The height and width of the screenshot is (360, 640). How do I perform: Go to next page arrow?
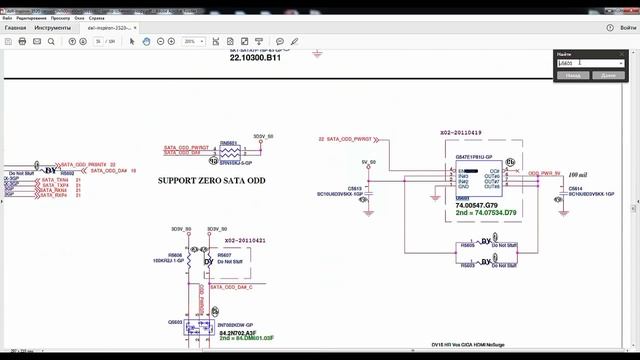pyautogui.click(x=83, y=42)
